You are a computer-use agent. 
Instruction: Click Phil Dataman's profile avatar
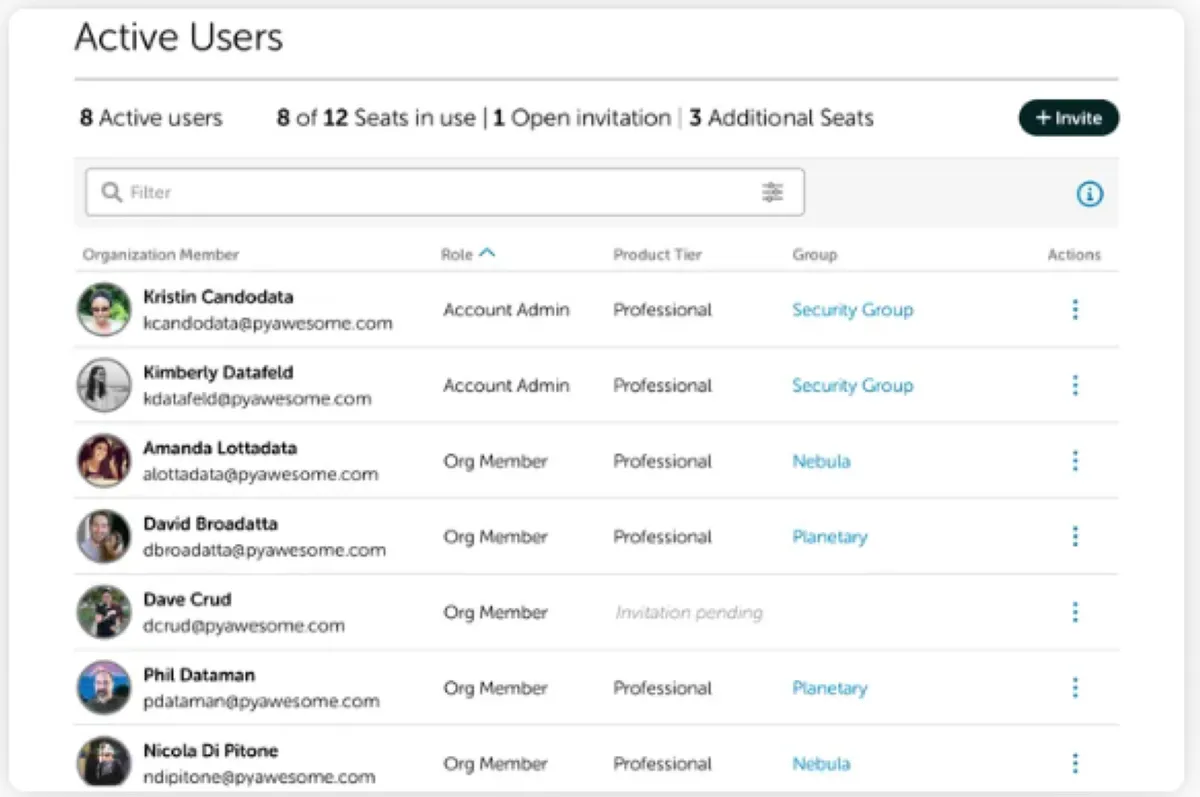pyautogui.click(x=104, y=688)
